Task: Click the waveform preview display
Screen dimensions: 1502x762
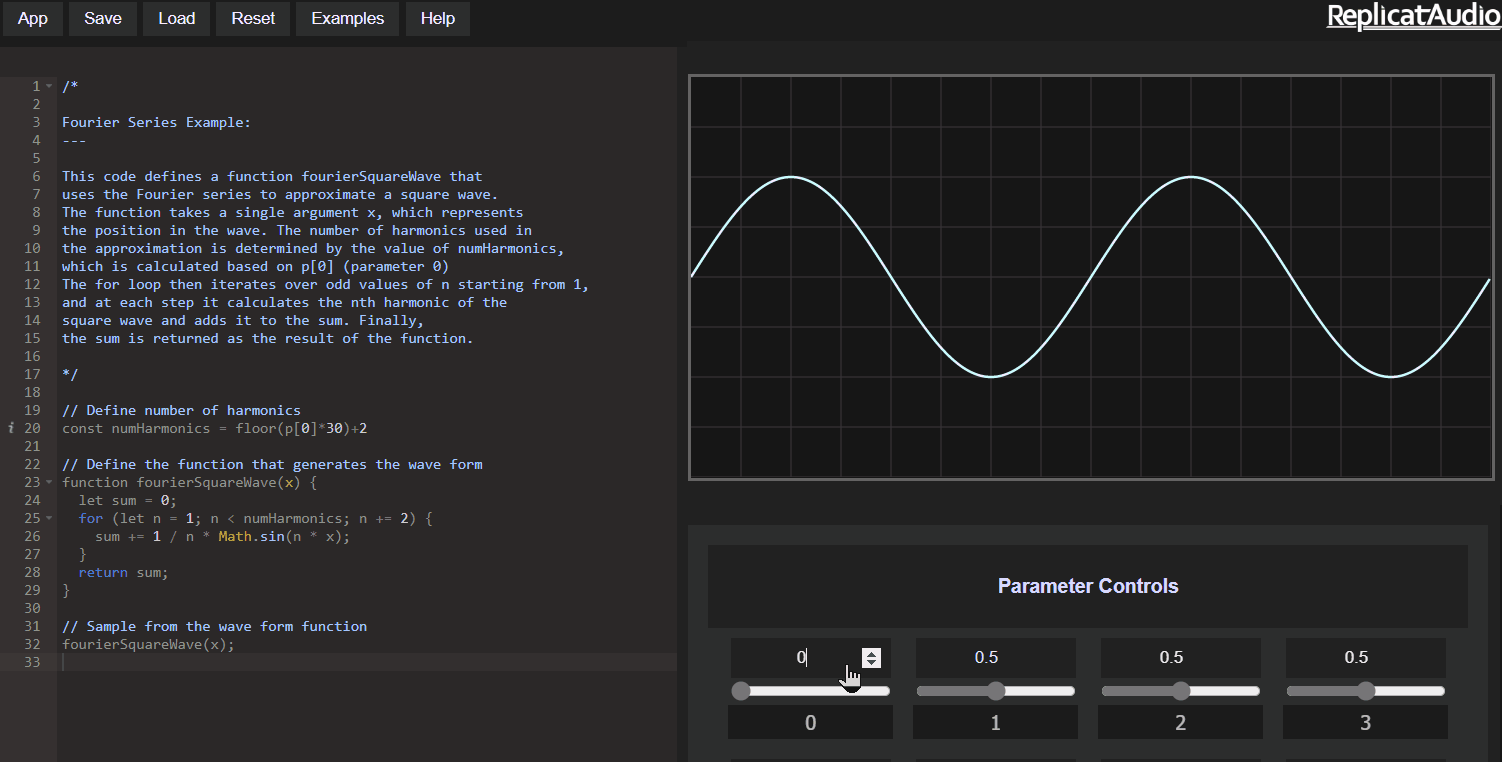Action: 1091,276
